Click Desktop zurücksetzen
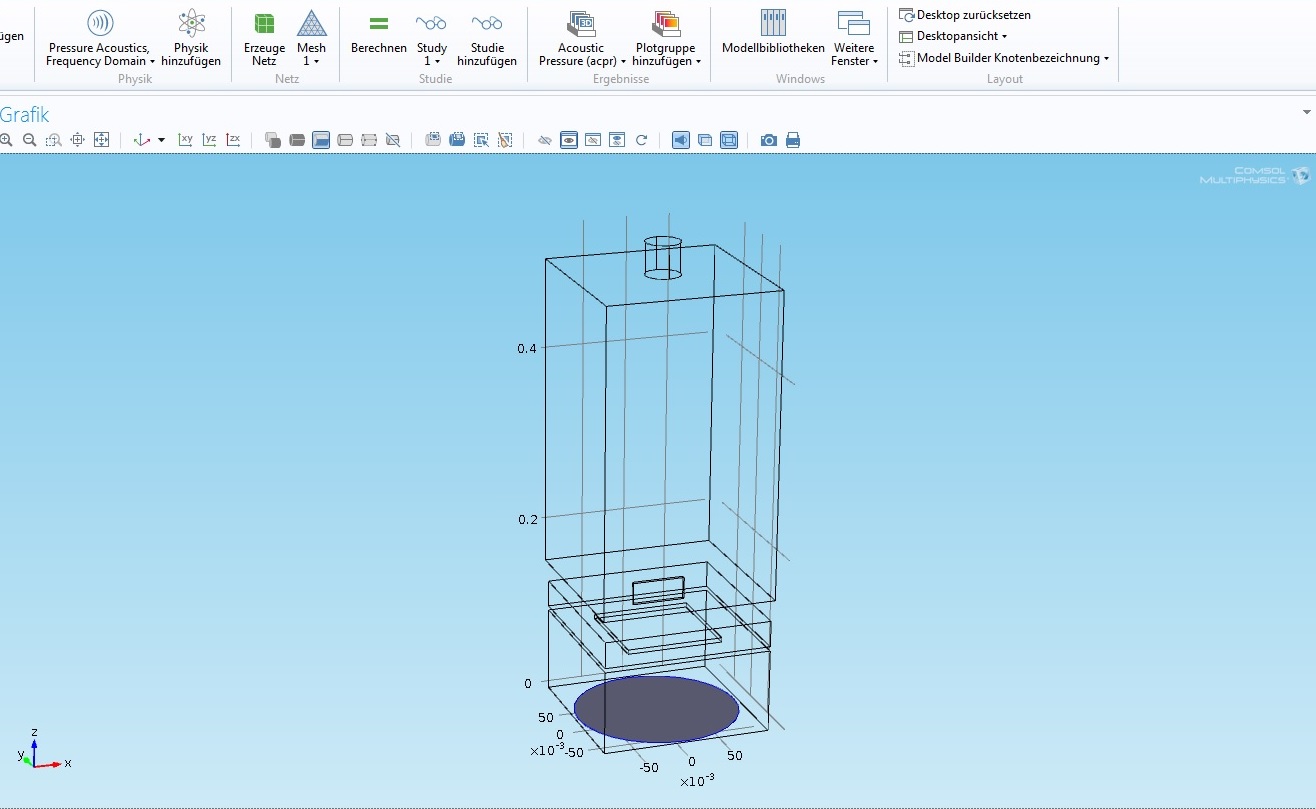The image size is (1316, 809). tap(972, 15)
